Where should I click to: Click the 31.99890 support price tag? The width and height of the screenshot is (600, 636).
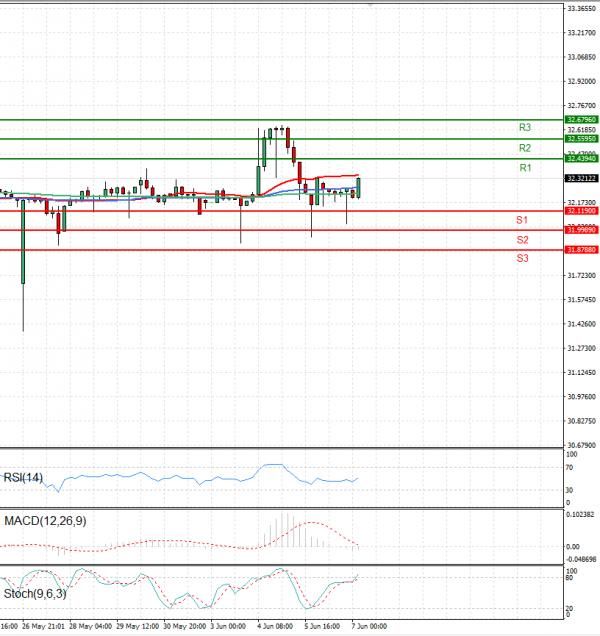click(x=581, y=230)
